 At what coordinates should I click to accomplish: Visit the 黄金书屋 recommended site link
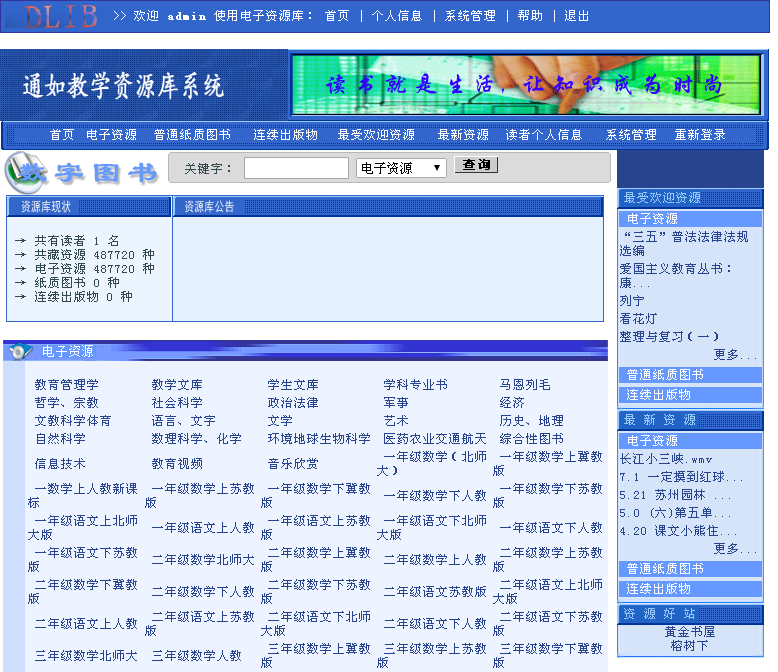click(x=690, y=632)
